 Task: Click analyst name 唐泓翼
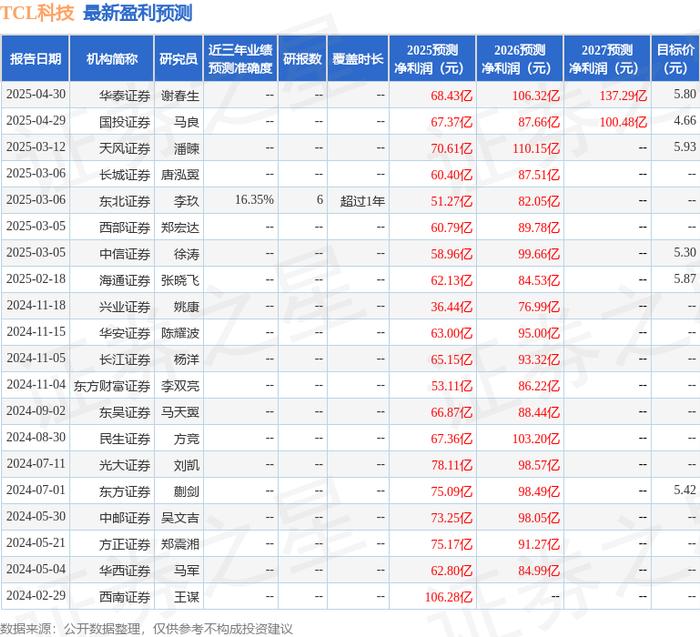[x=180, y=175]
